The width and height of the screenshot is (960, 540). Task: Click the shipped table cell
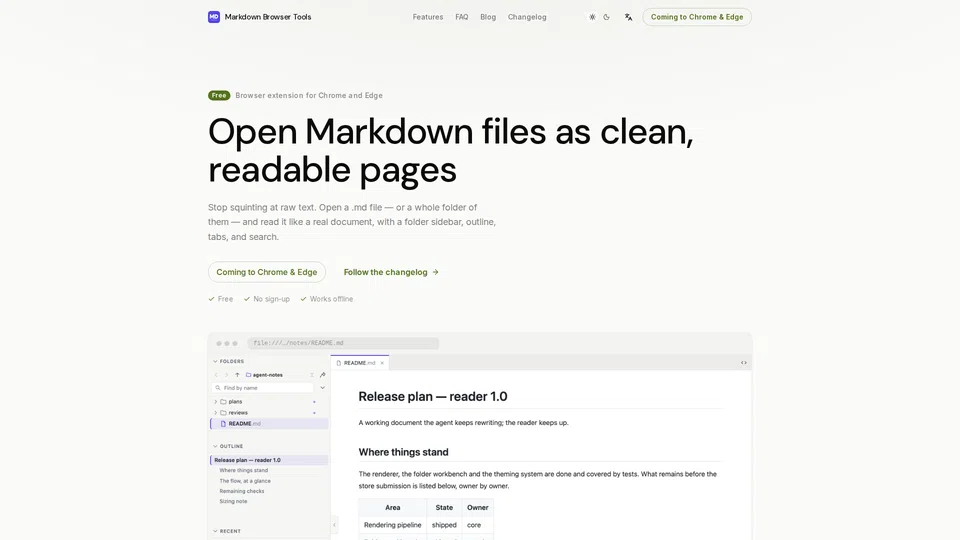click(x=444, y=525)
